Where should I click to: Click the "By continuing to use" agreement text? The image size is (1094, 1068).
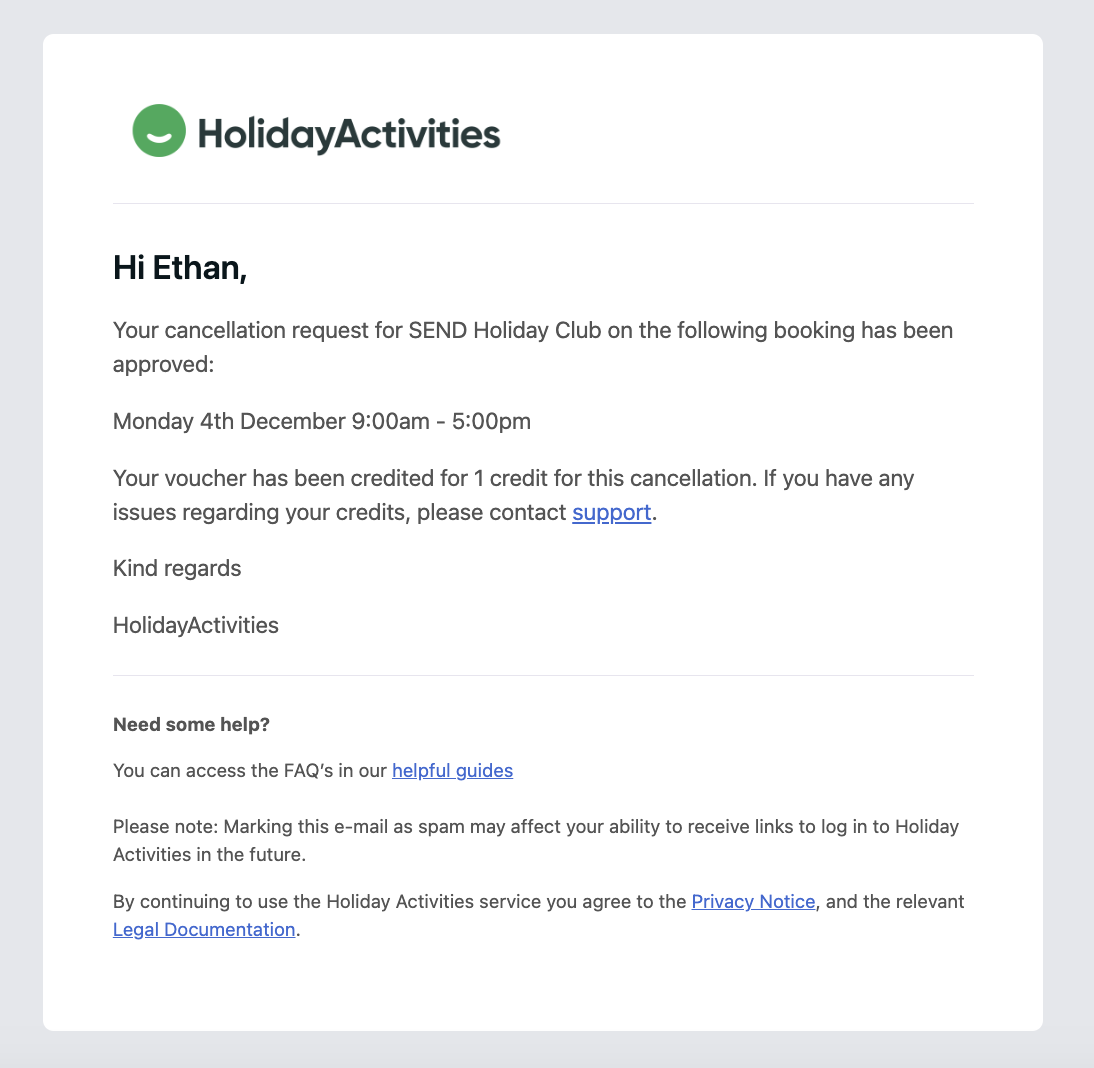pyautogui.click(x=400, y=902)
